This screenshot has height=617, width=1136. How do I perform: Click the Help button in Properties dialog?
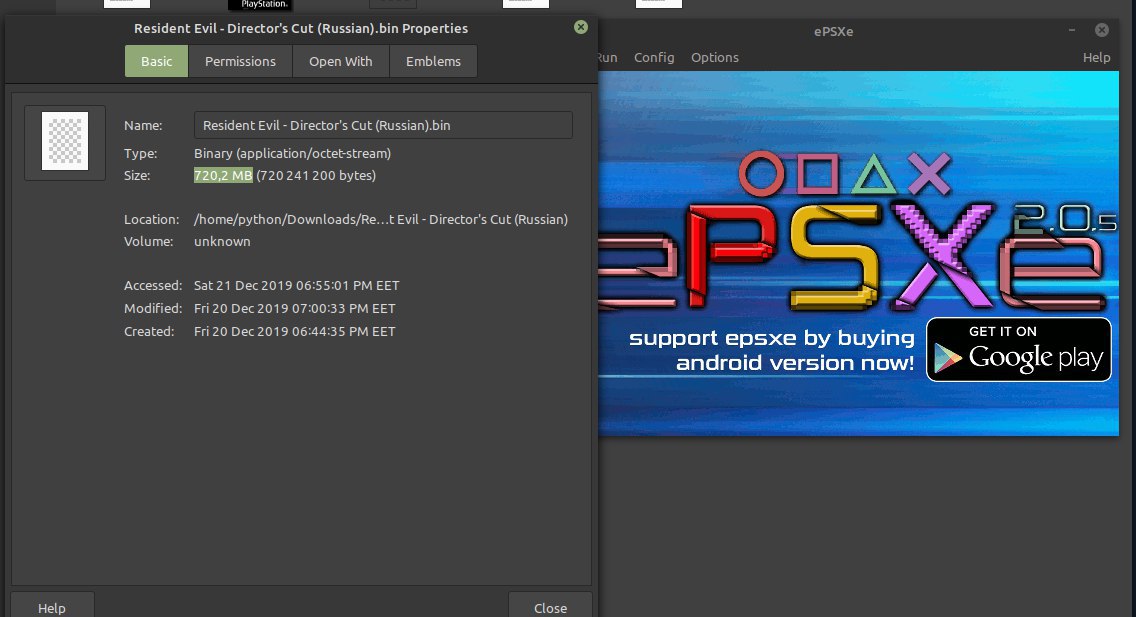click(52, 607)
